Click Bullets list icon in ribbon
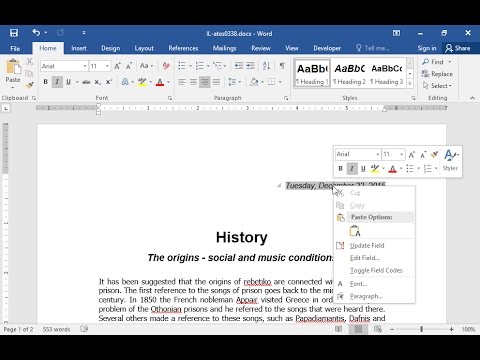480x360 pixels. pyautogui.click(x=182, y=66)
